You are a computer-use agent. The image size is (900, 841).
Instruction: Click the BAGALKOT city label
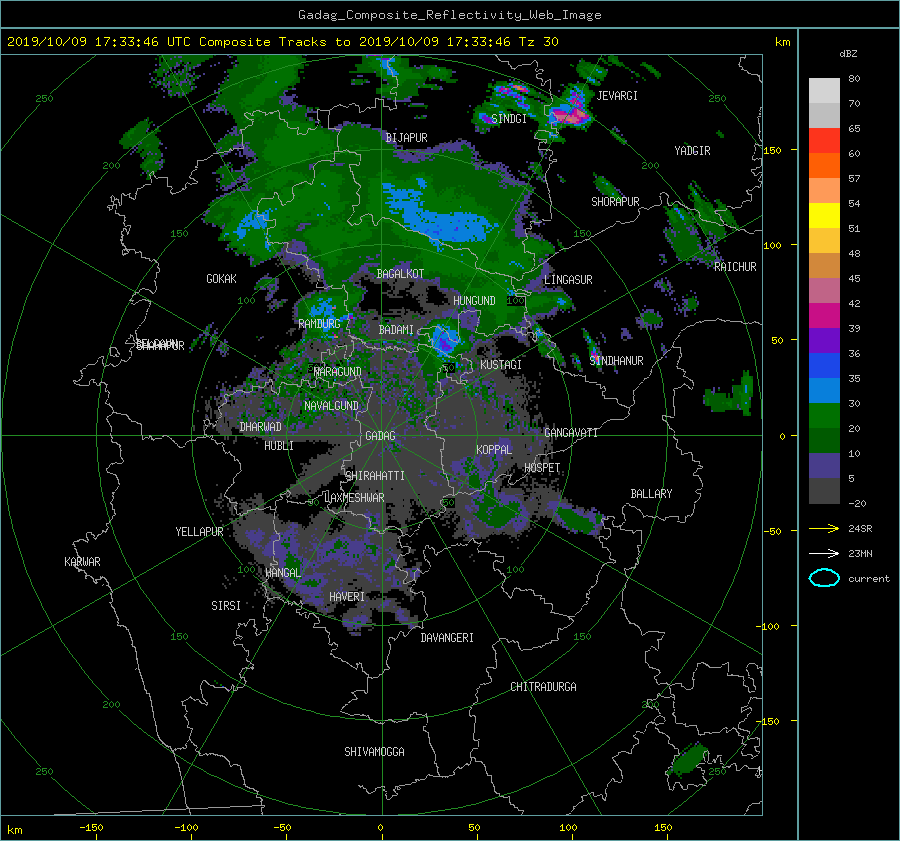[x=400, y=274]
